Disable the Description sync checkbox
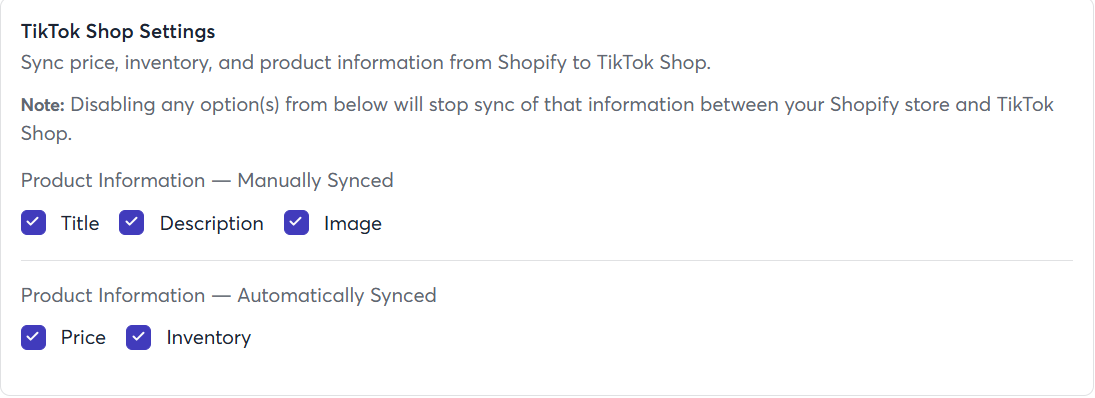This screenshot has width=1095, height=398. 131,223
